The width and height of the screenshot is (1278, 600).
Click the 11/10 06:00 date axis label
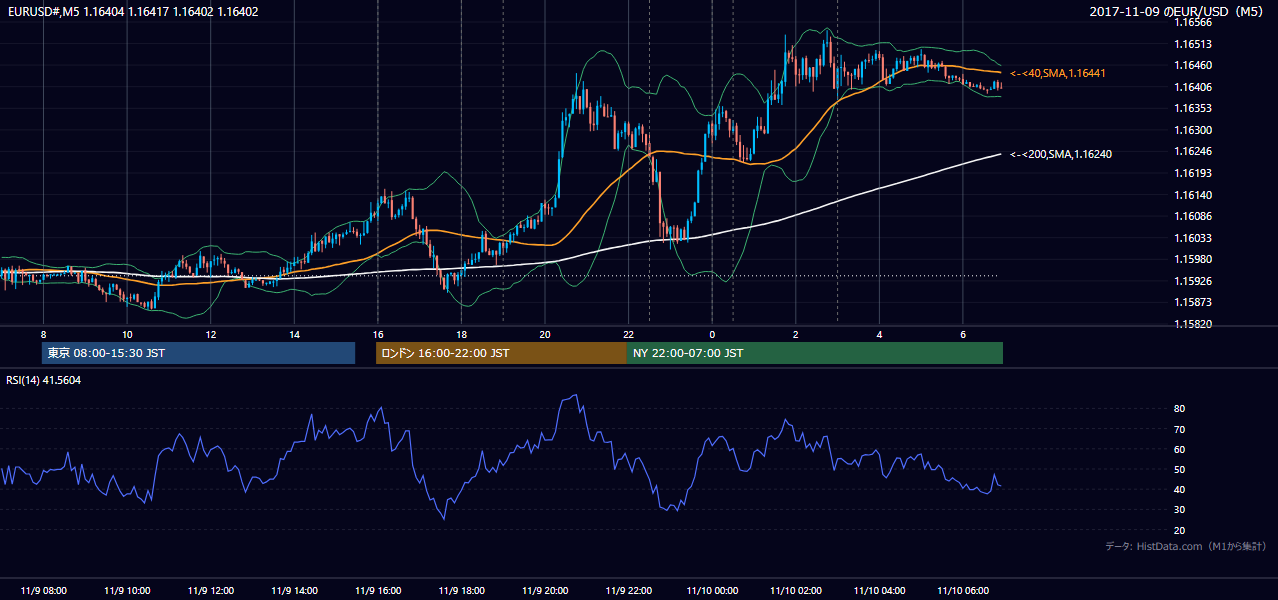click(x=962, y=591)
